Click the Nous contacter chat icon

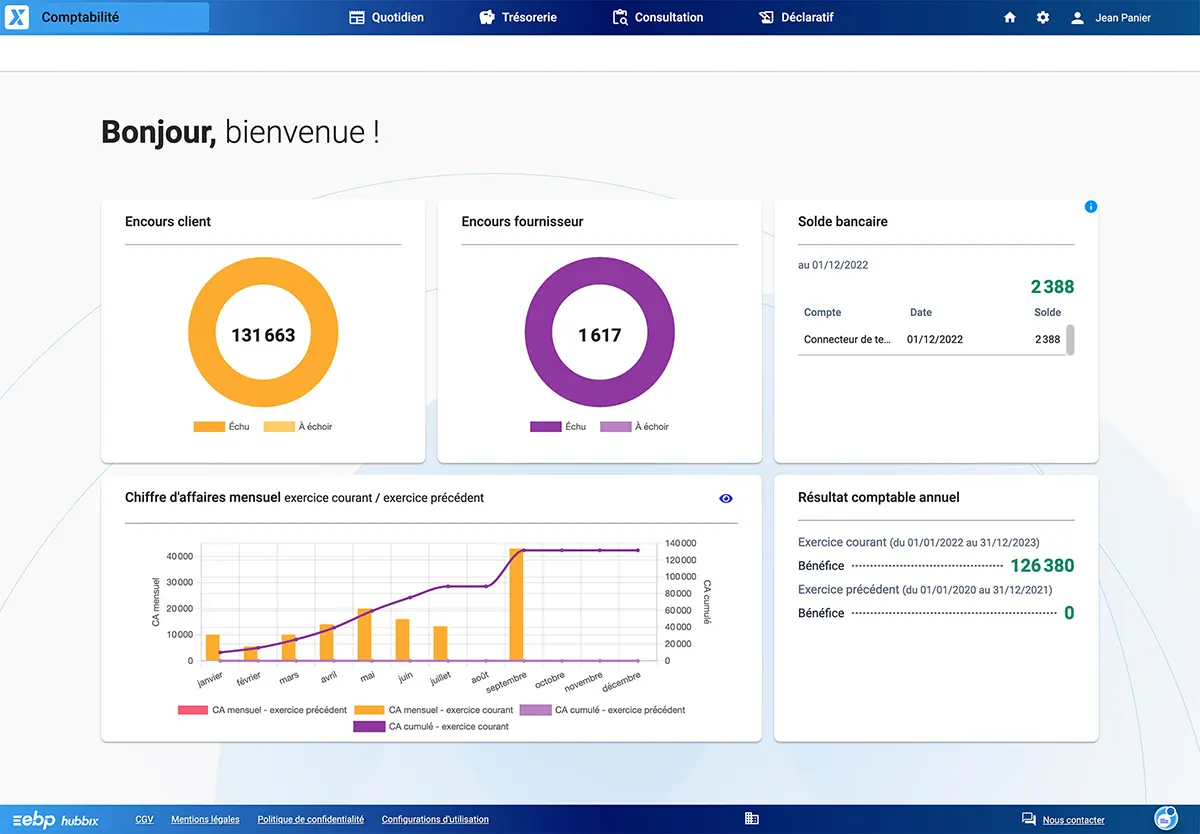point(1028,819)
